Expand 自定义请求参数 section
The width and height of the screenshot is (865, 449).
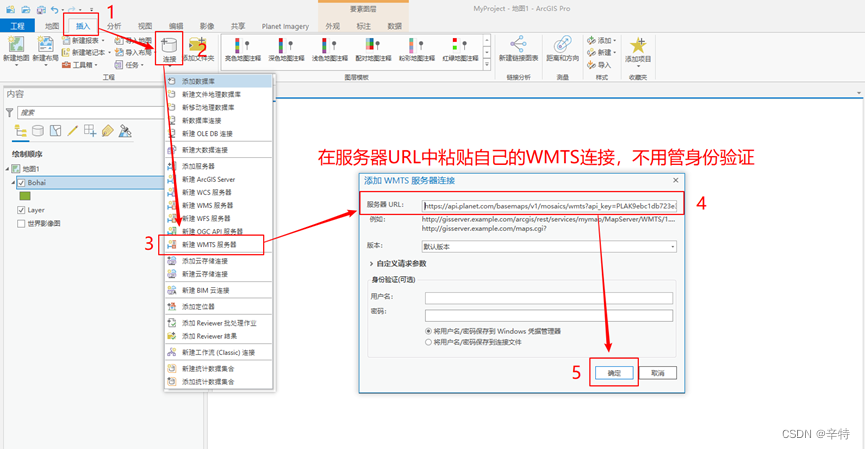point(371,264)
